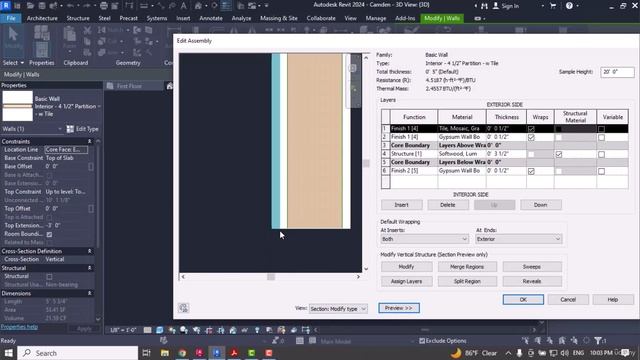The width and height of the screenshot is (640, 360).
Task: Toggle Room Bounding checkbox in Properties
Action: coord(49,234)
